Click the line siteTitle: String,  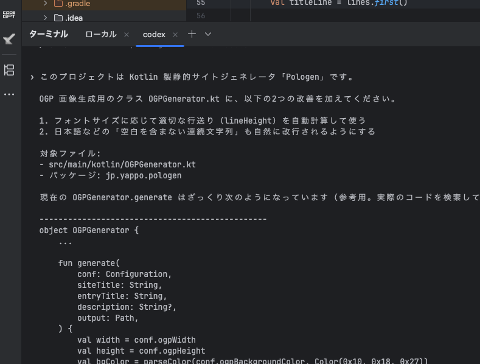click(x=120, y=285)
